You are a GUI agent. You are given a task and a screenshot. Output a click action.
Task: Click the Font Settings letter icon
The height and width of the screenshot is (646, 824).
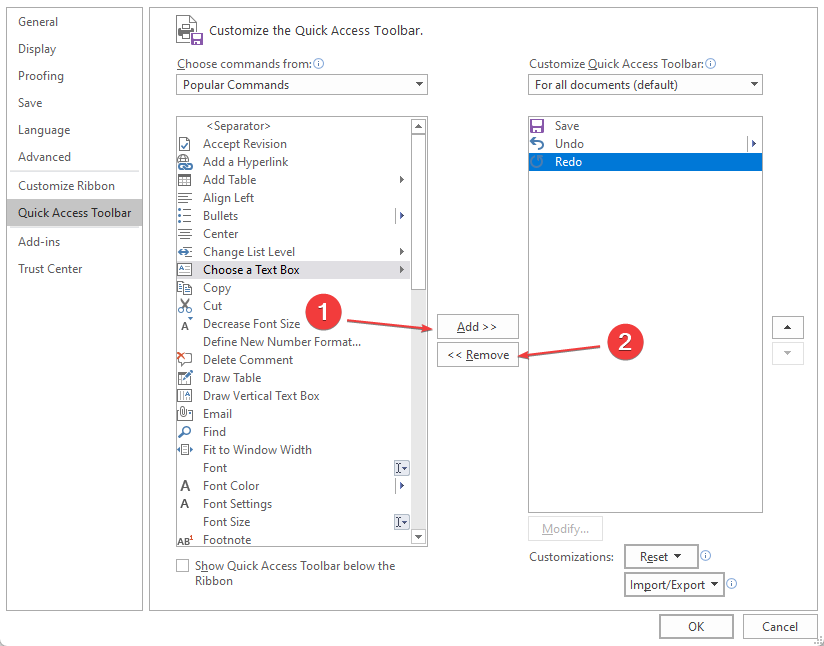point(184,504)
